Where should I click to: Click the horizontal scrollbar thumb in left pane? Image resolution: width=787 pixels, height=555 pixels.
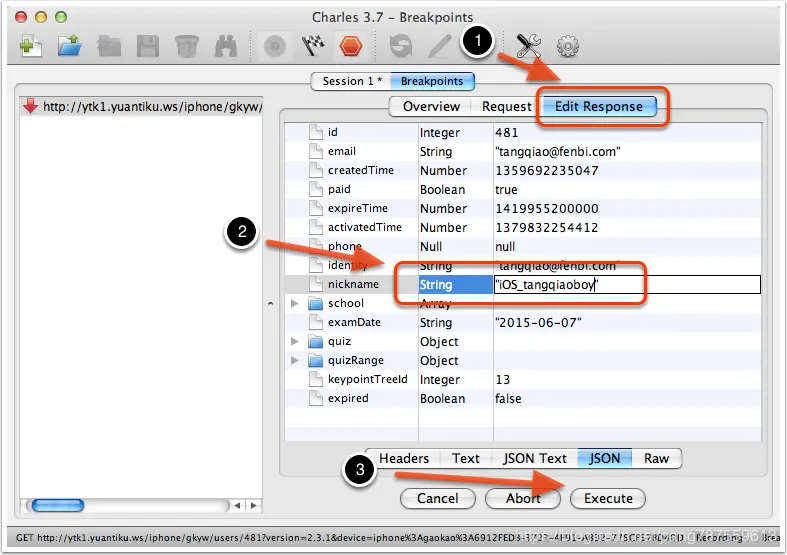(x=58, y=505)
